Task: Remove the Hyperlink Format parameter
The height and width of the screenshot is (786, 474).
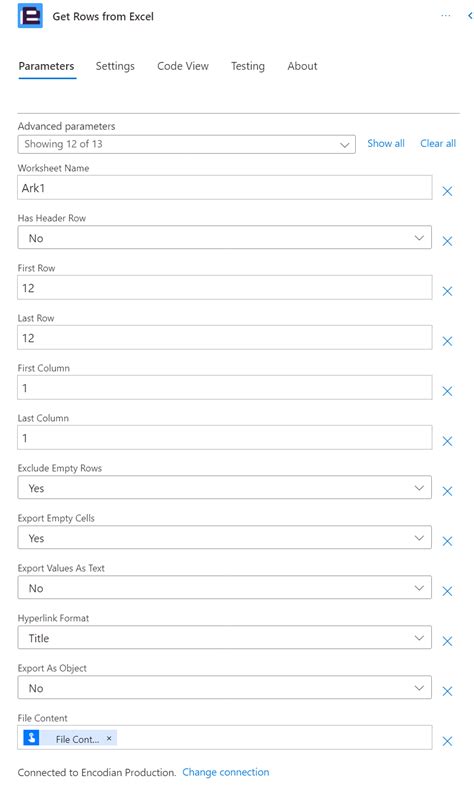Action: 447,641
